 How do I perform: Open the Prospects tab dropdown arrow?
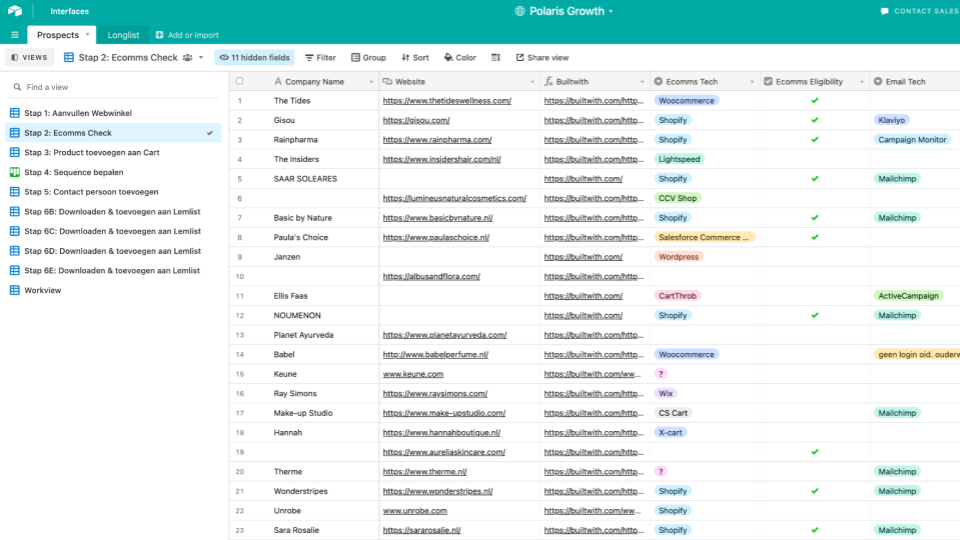tap(88, 34)
